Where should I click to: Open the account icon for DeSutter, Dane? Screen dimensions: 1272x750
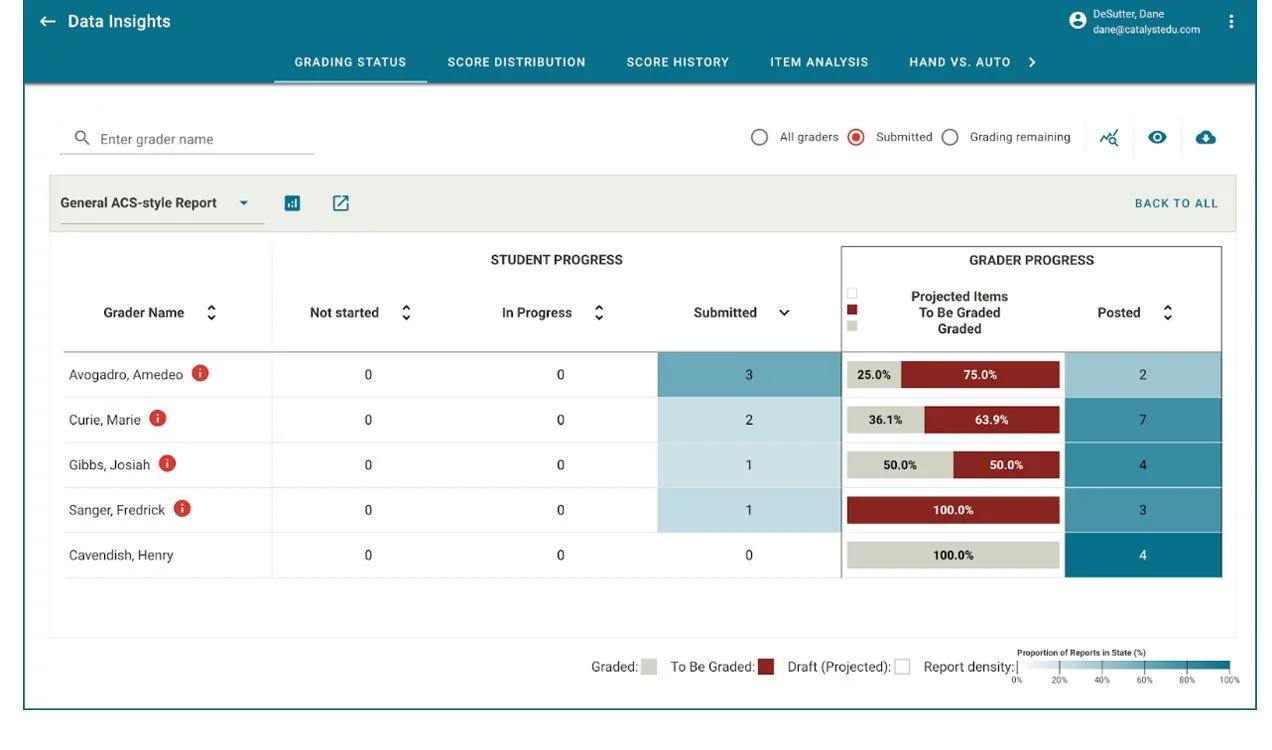click(1077, 20)
